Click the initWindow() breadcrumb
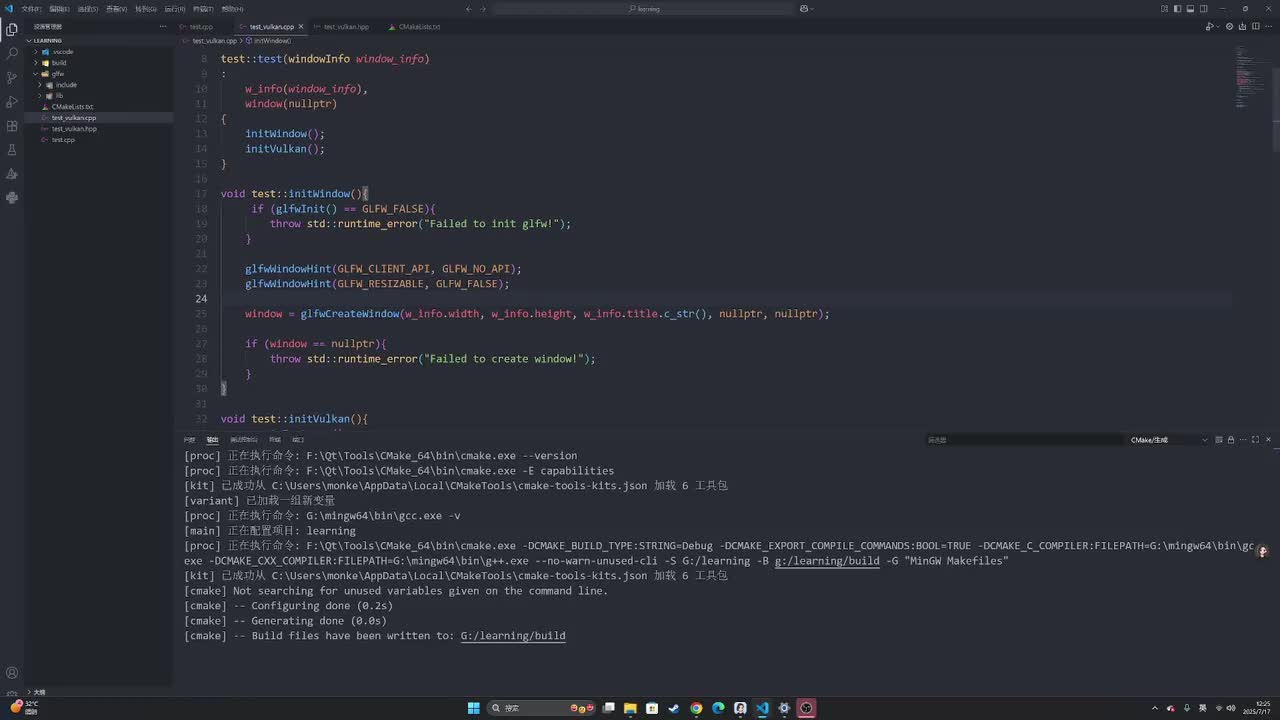1280x720 pixels. click(272, 41)
